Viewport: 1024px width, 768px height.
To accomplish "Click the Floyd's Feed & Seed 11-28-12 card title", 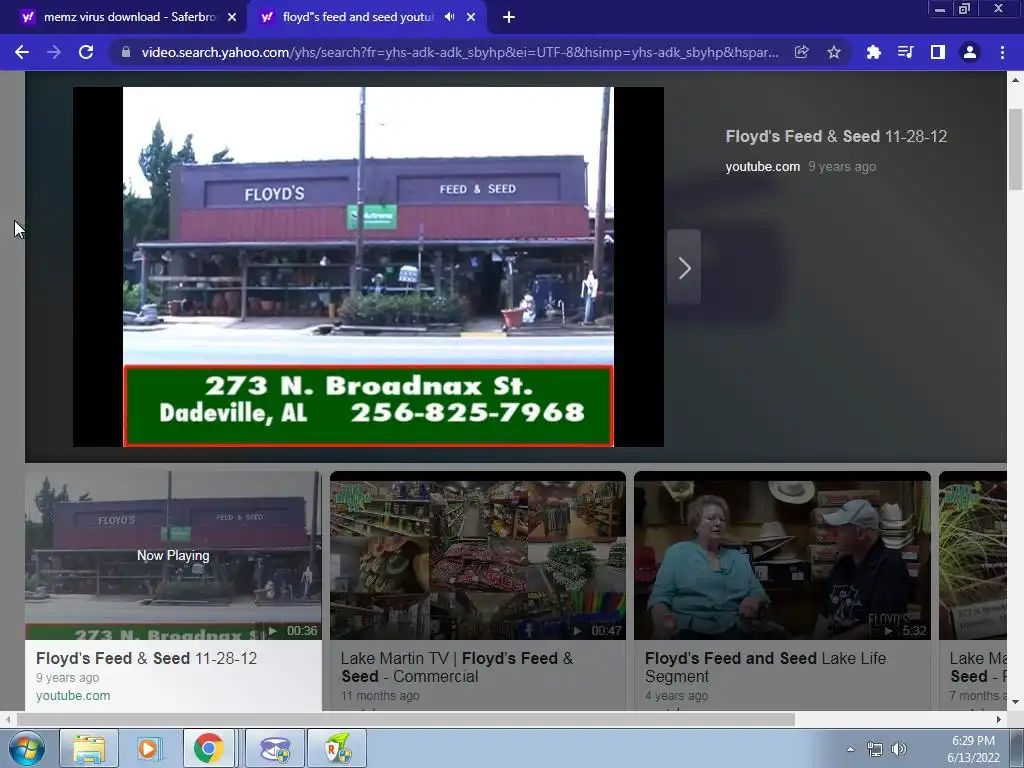I will (147, 658).
